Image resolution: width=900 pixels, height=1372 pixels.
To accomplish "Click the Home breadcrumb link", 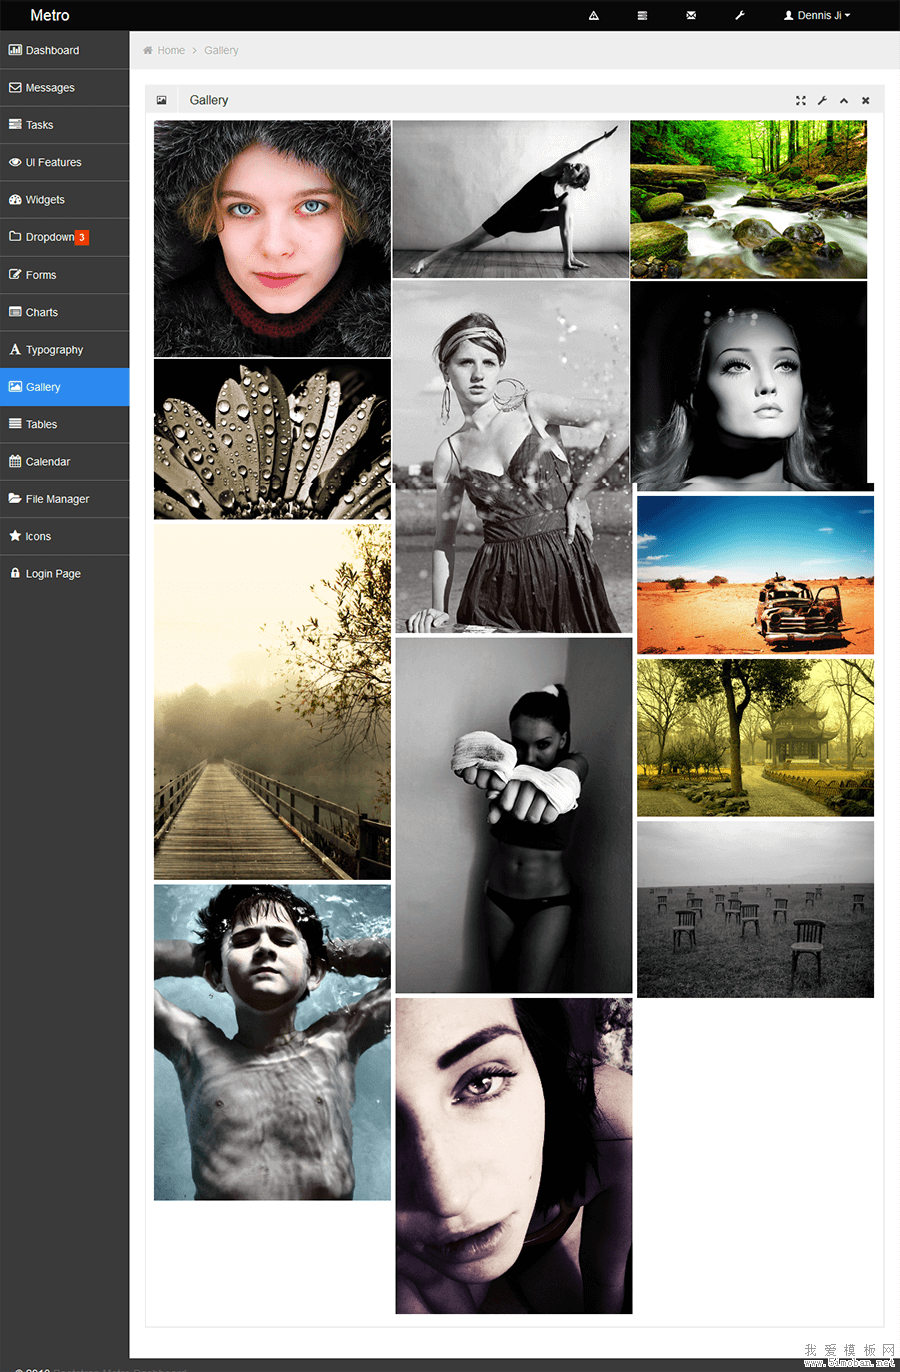I will pyautogui.click(x=171, y=51).
